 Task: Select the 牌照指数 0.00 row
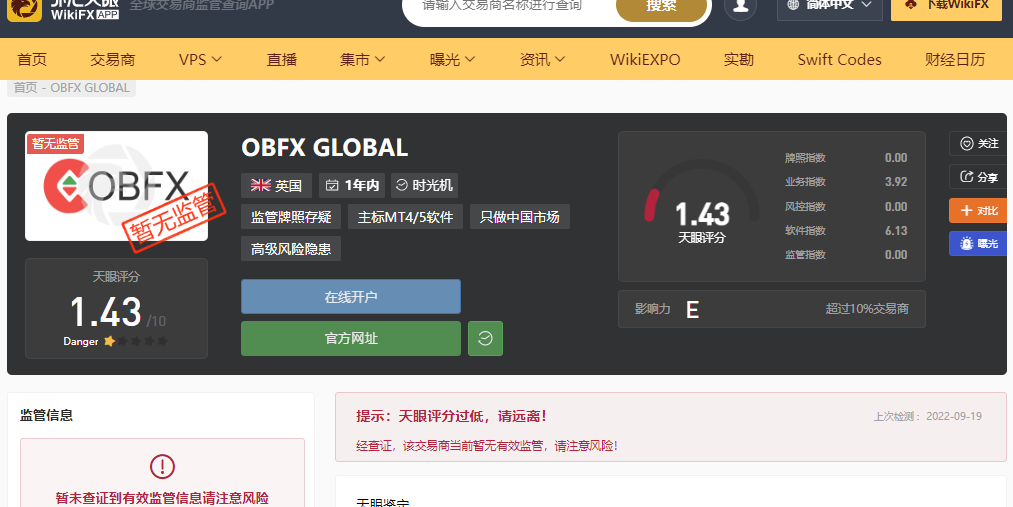pos(846,158)
